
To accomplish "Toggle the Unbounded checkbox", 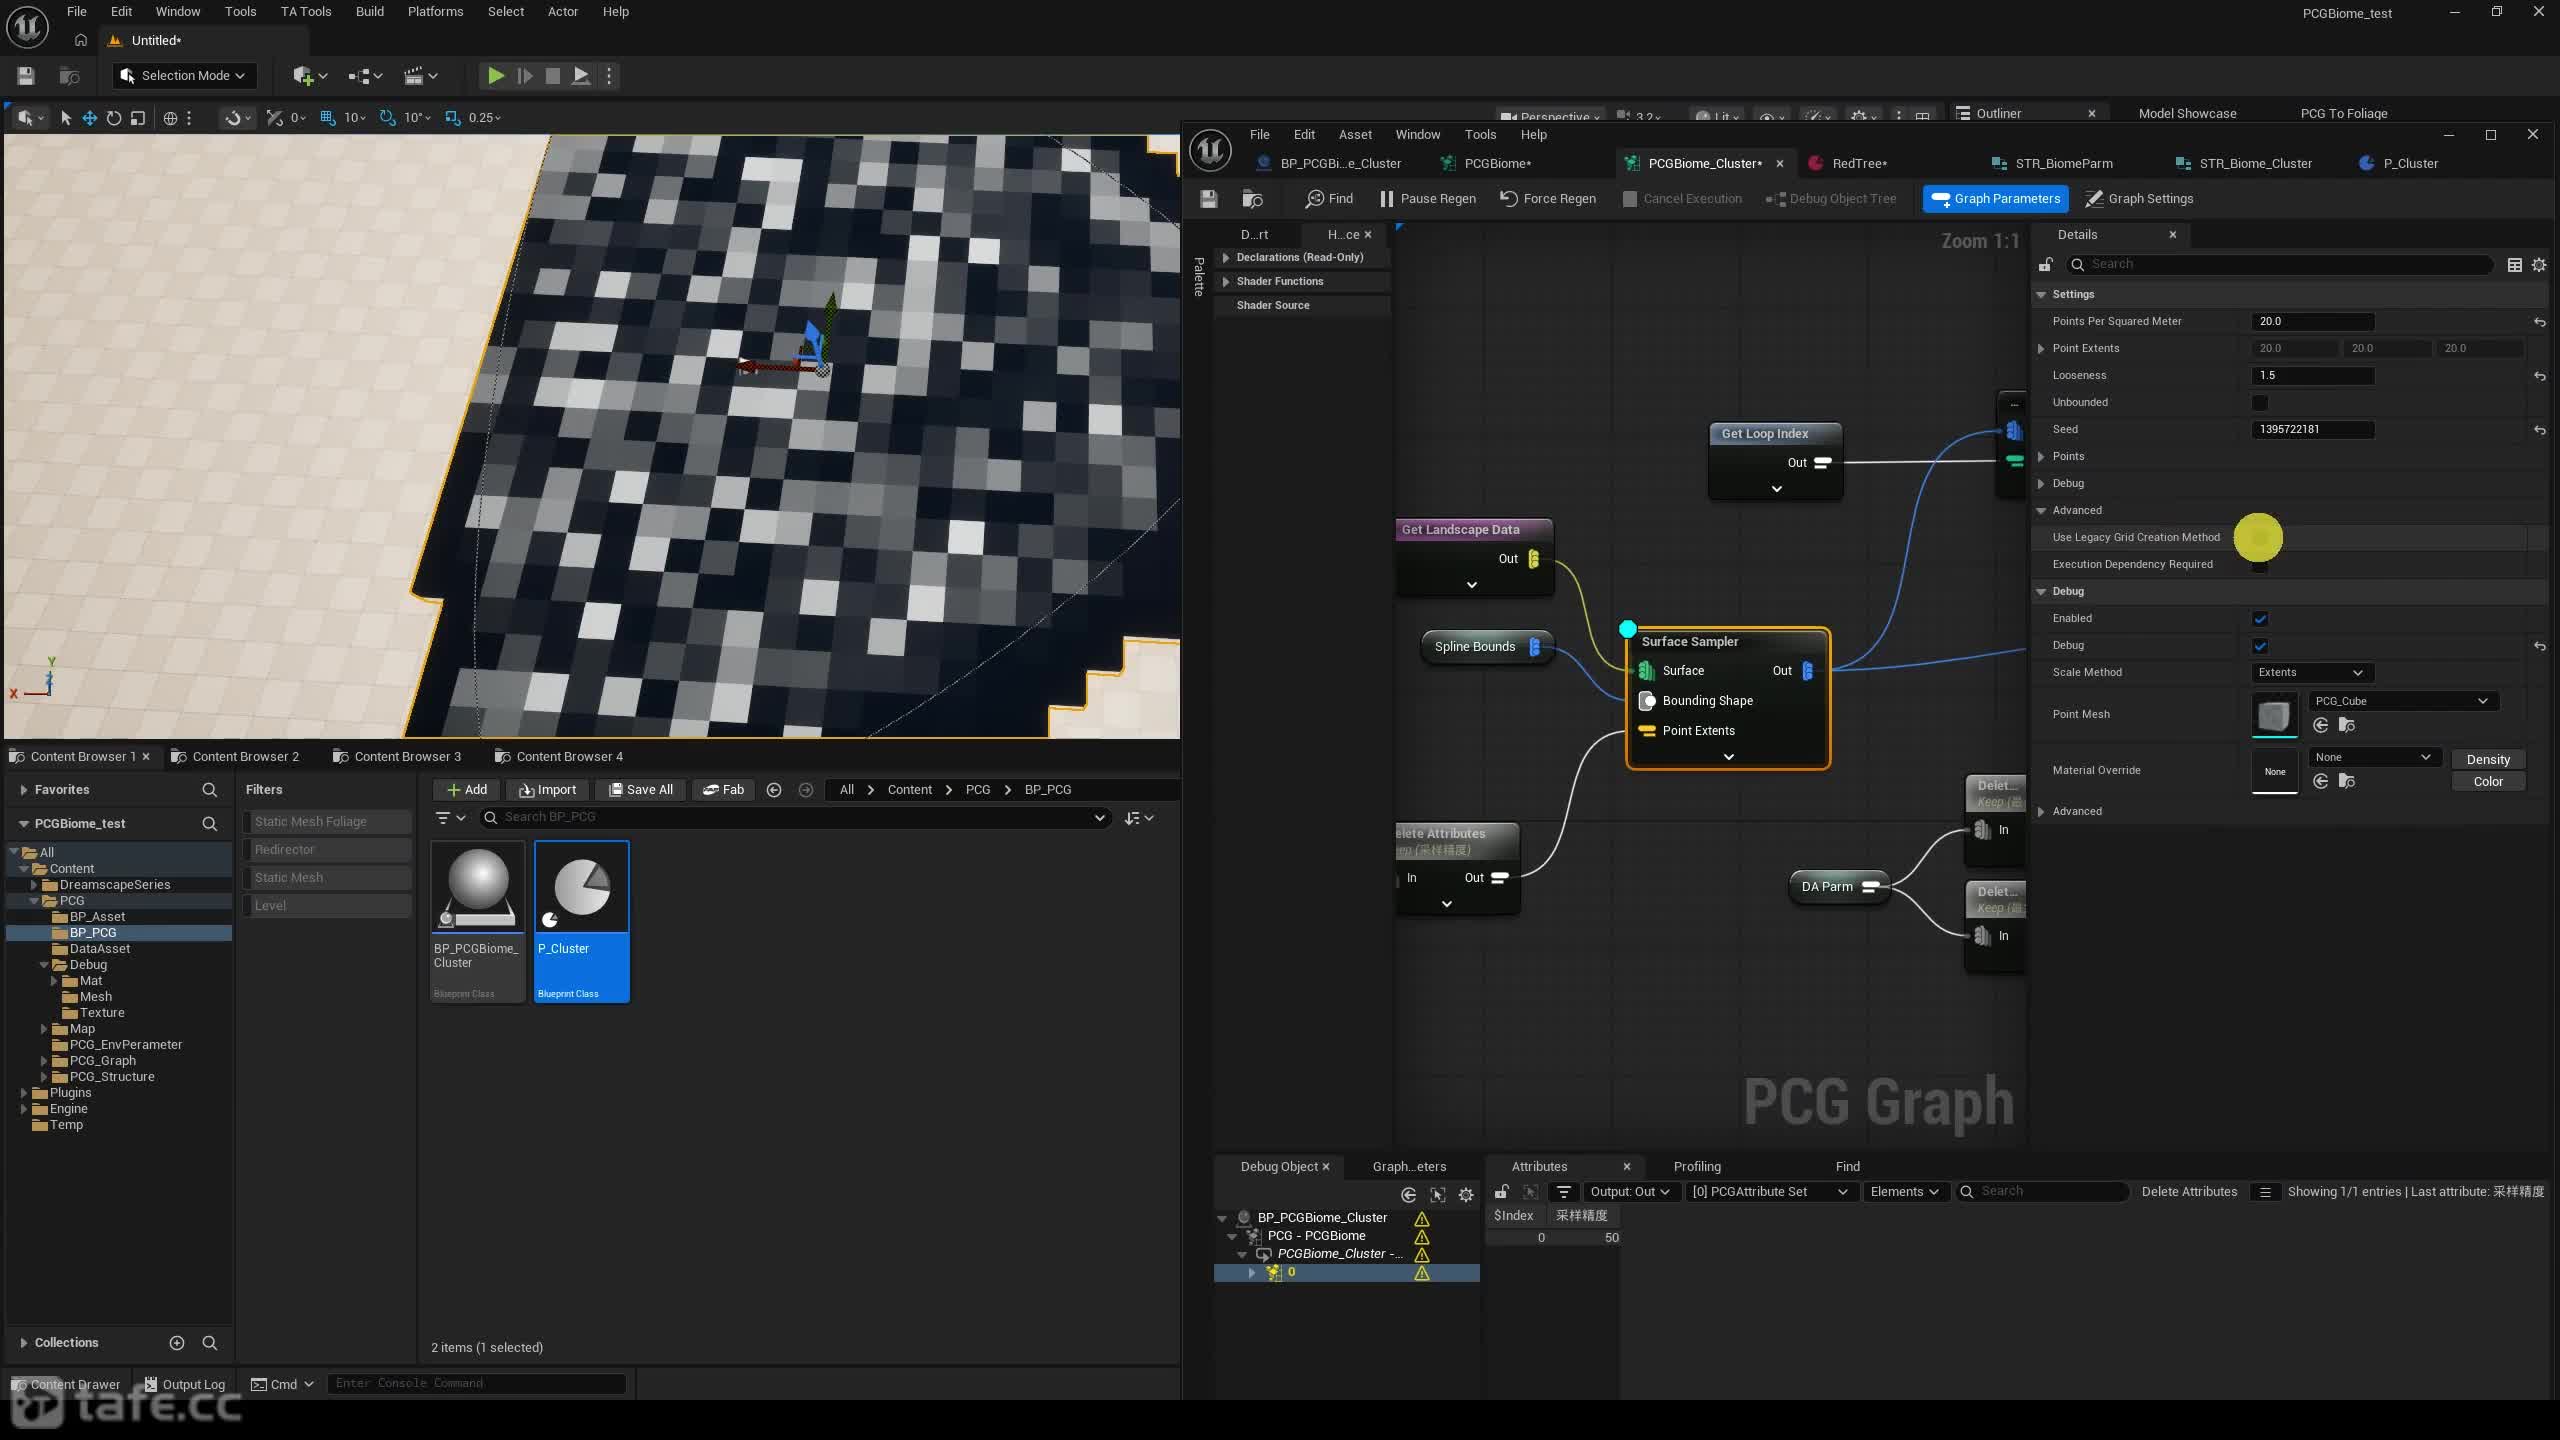I will tap(2259, 402).
